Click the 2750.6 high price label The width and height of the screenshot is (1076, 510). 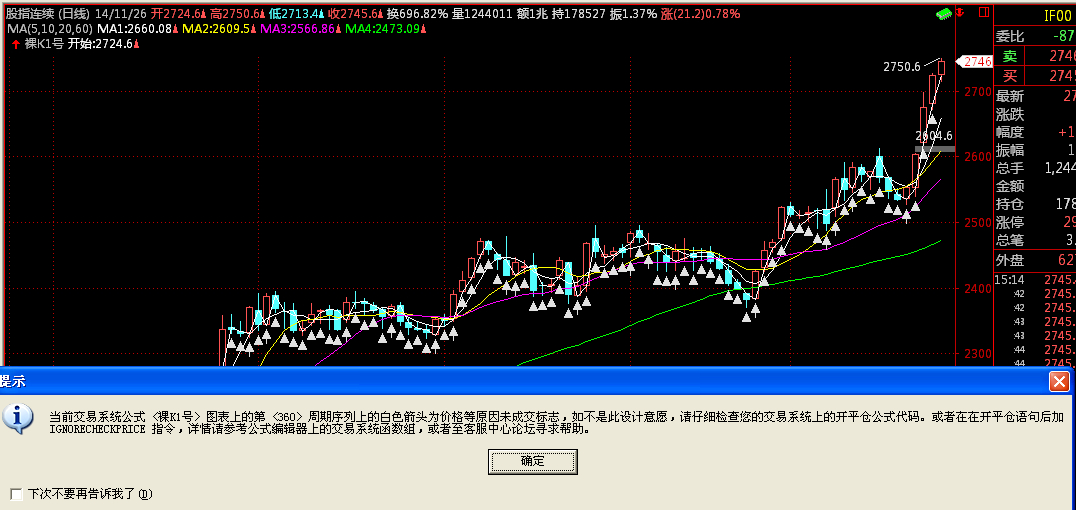coord(901,67)
